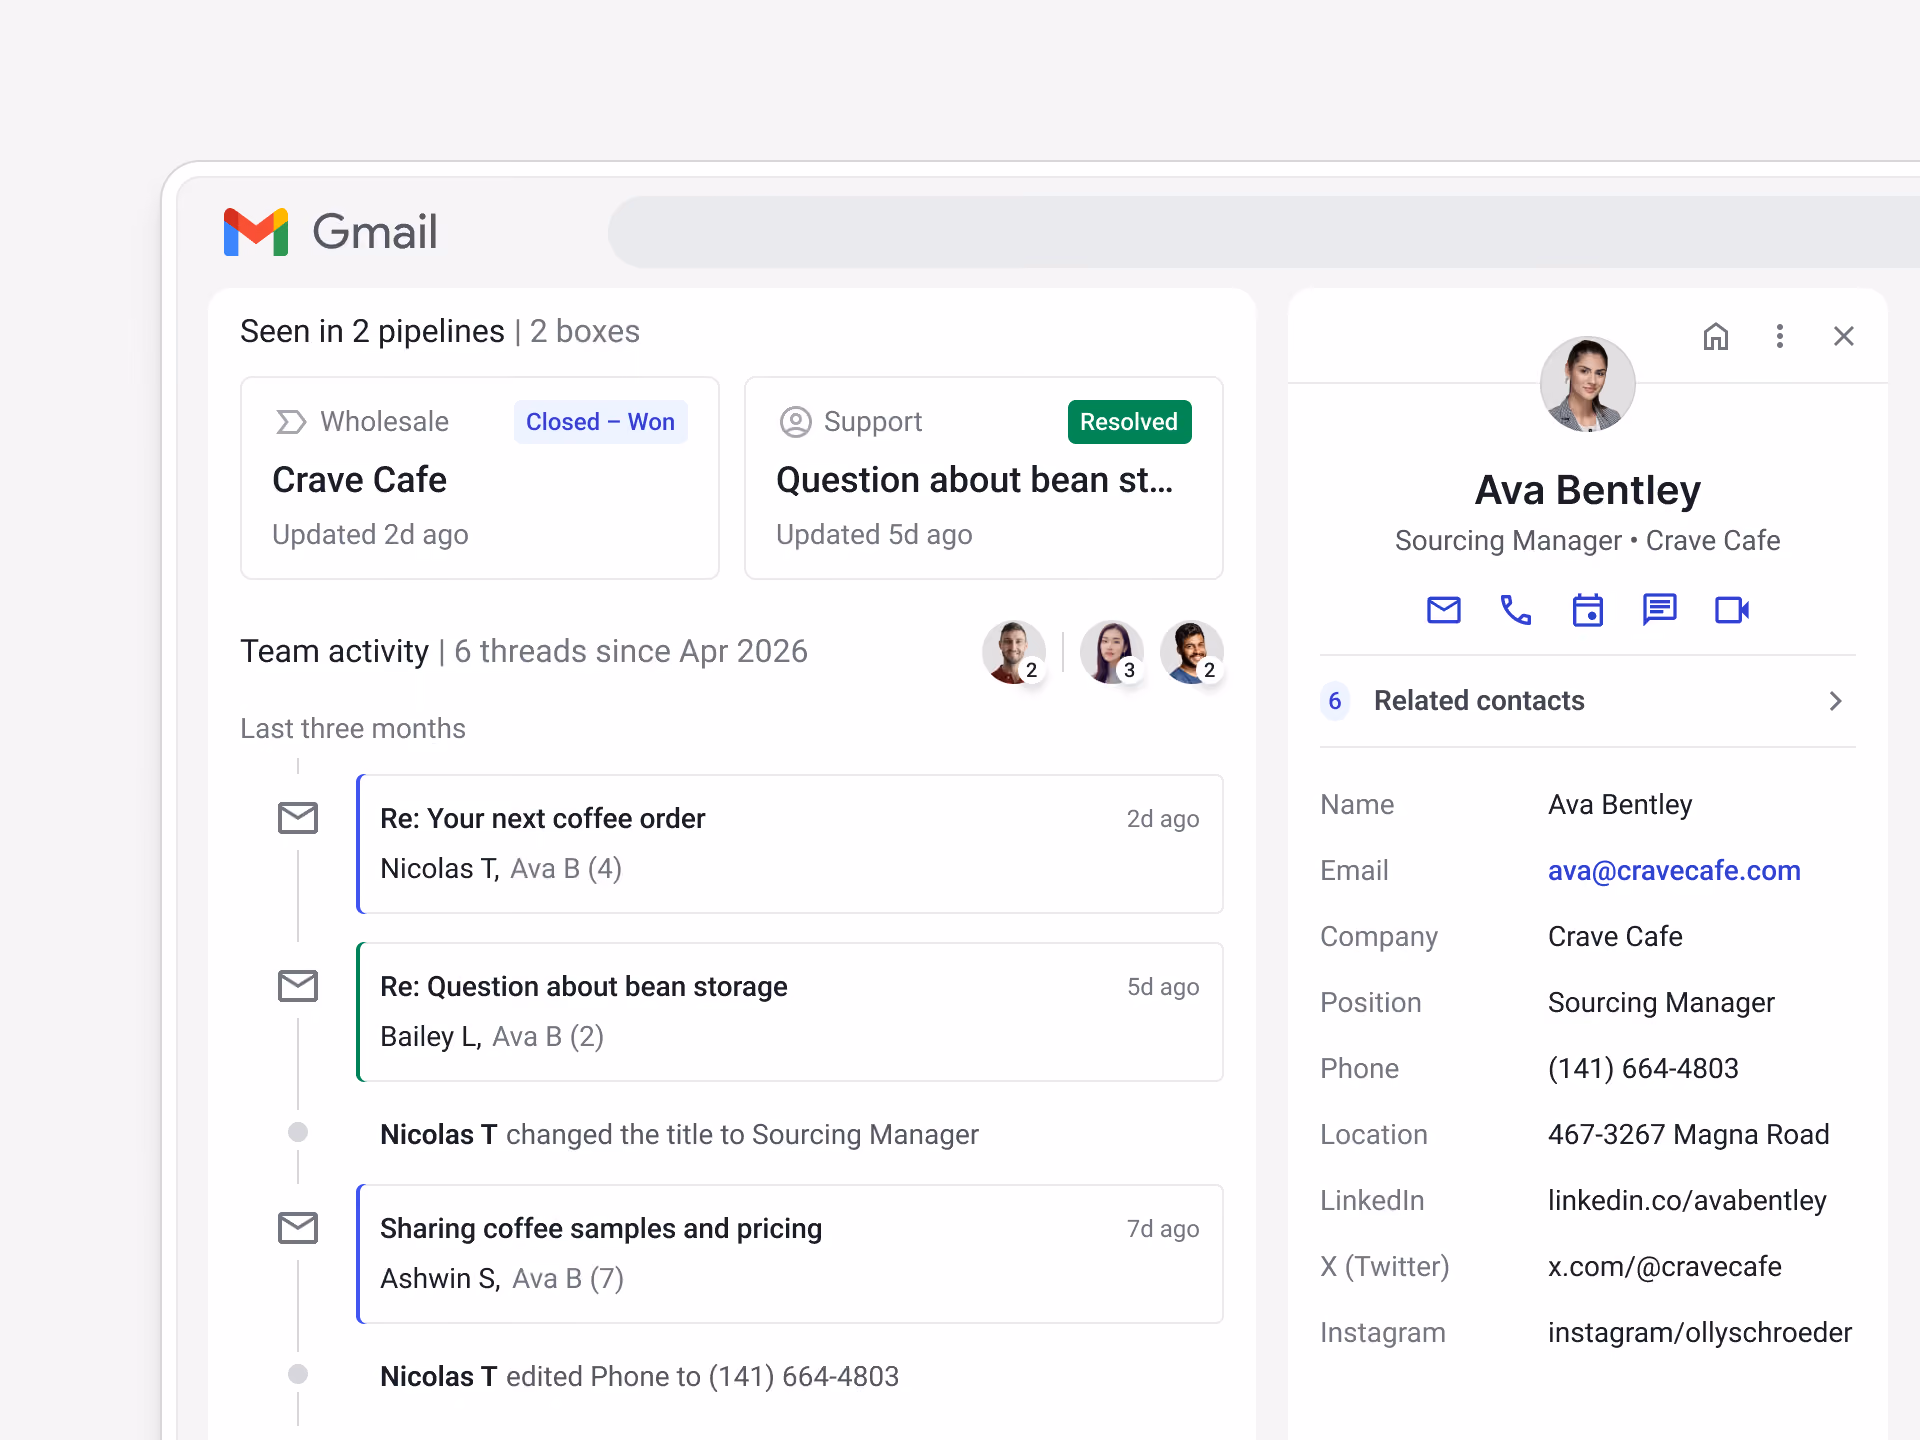Open thread Re: Question about bean storage

click(x=790, y=1012)
